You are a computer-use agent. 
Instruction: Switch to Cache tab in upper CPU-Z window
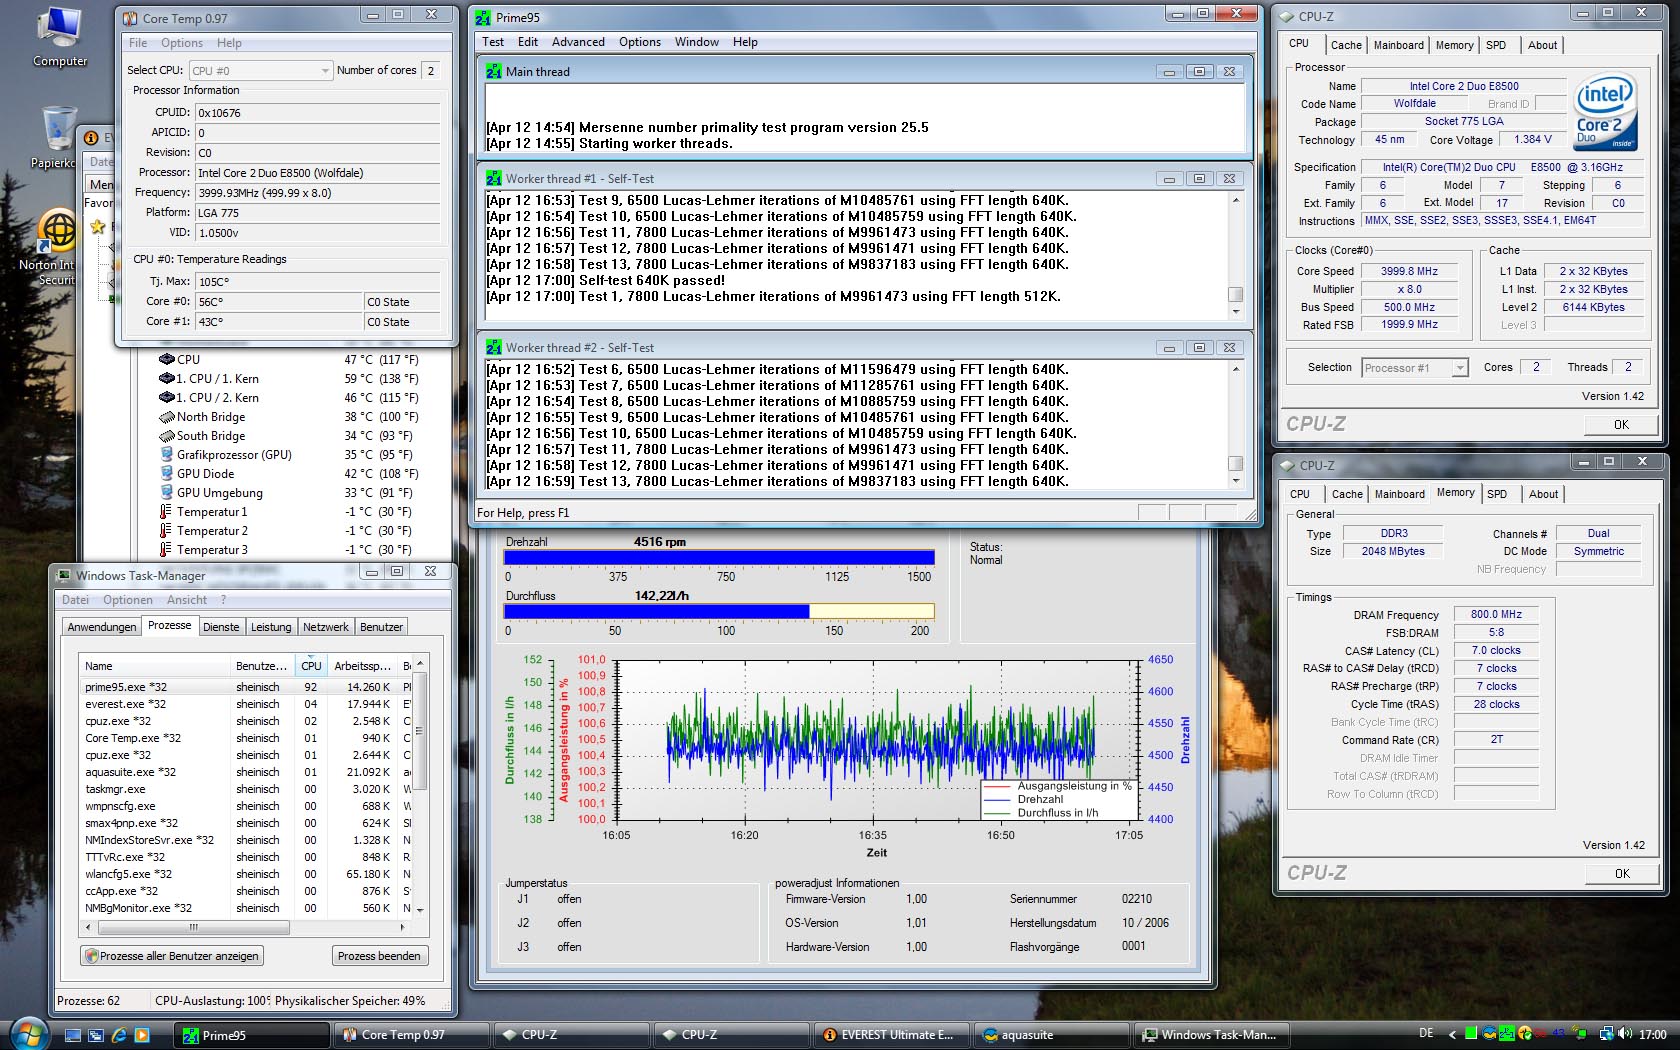click(1346, 45)
